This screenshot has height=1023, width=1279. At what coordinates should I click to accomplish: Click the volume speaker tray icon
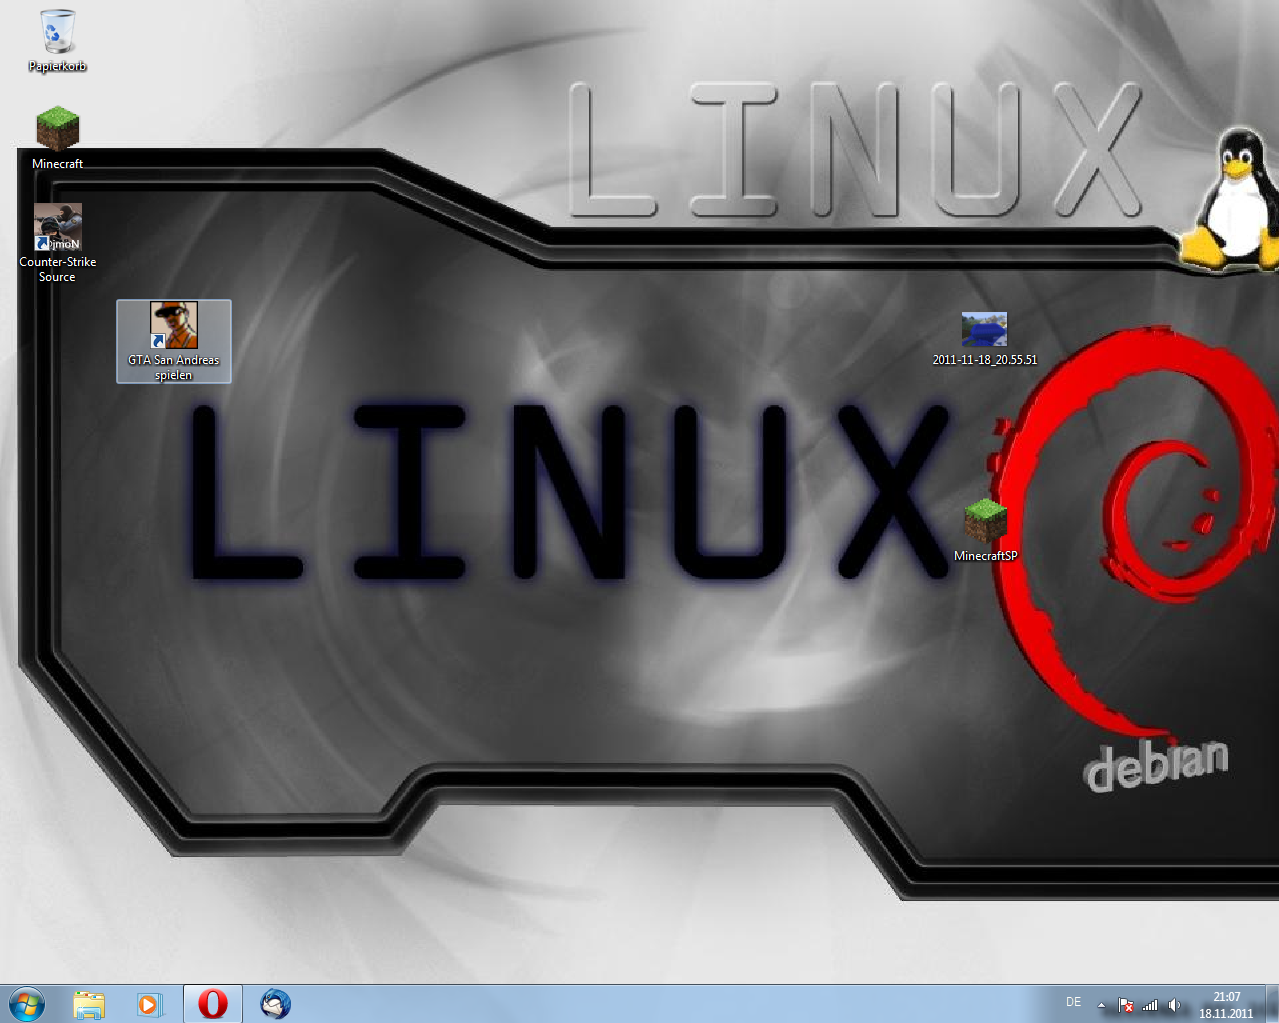click(1174, 1005)
